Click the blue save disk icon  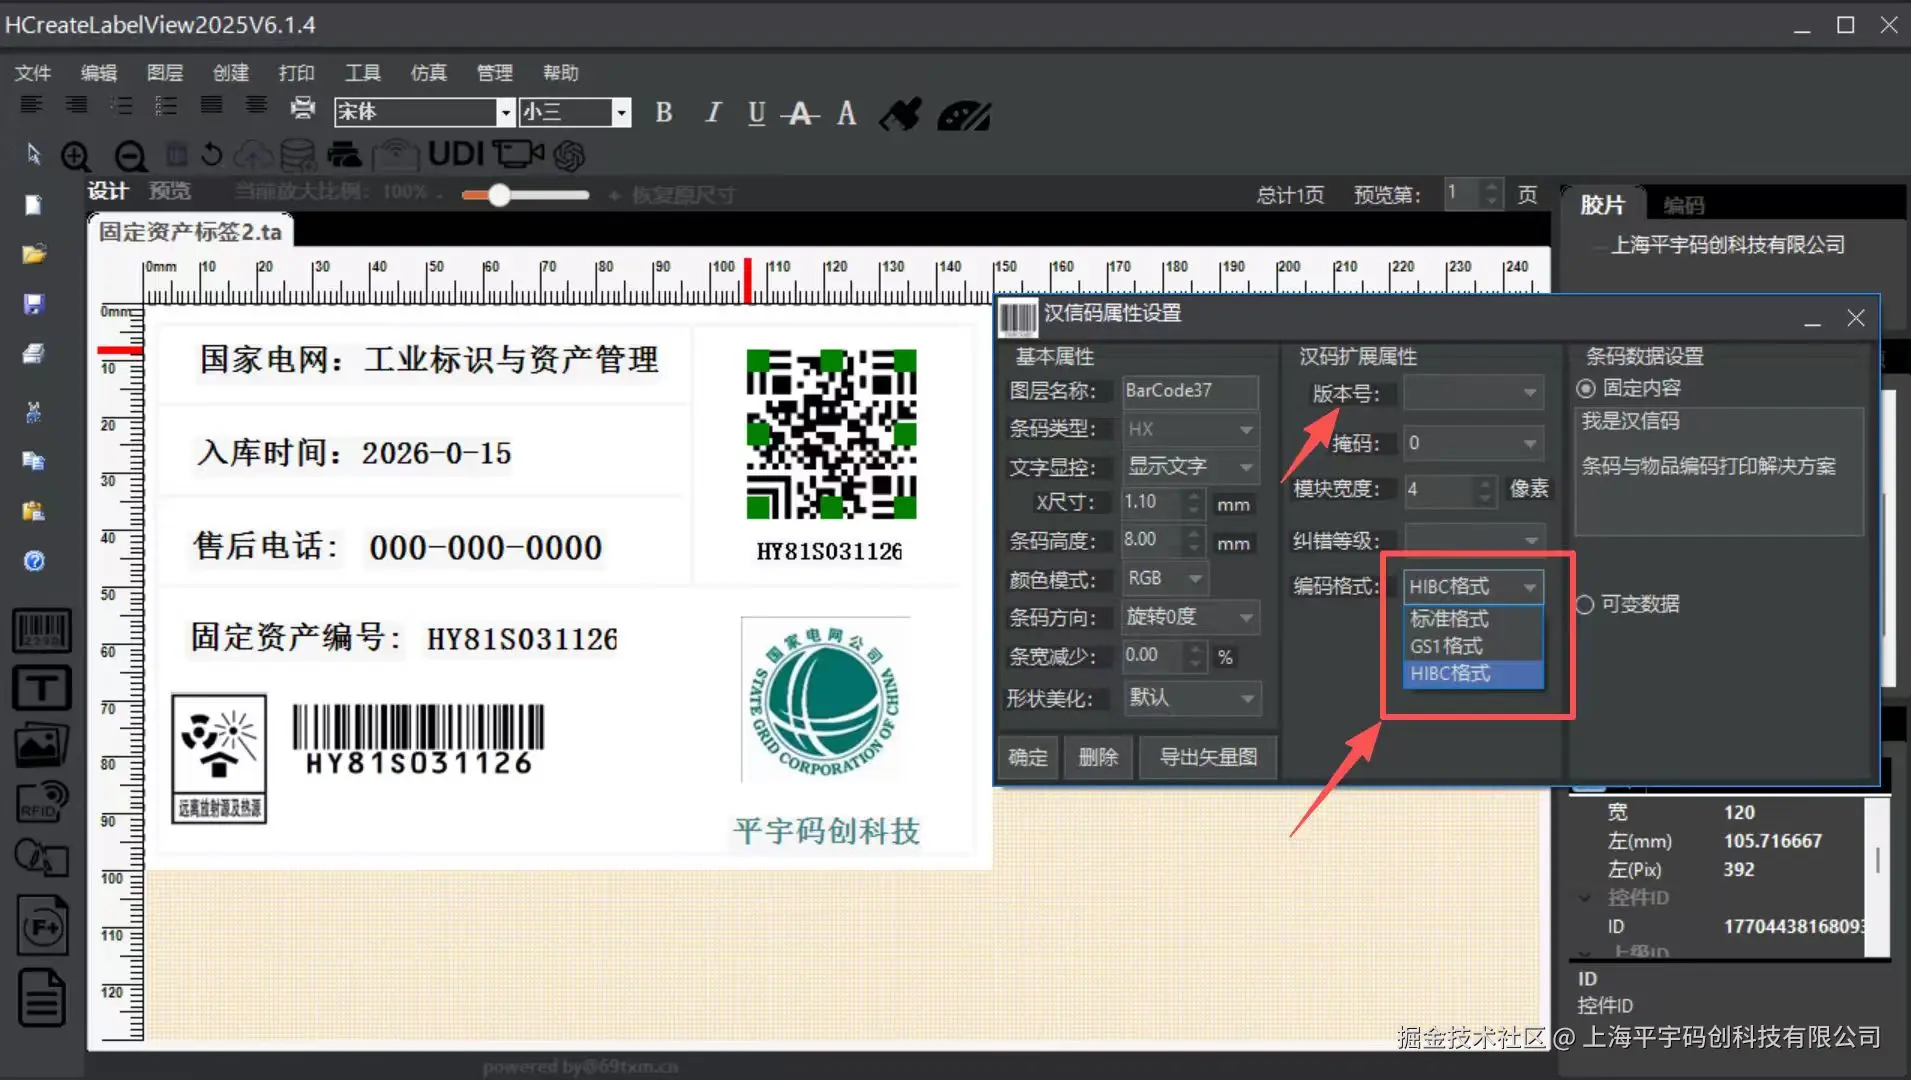point(33,304)
